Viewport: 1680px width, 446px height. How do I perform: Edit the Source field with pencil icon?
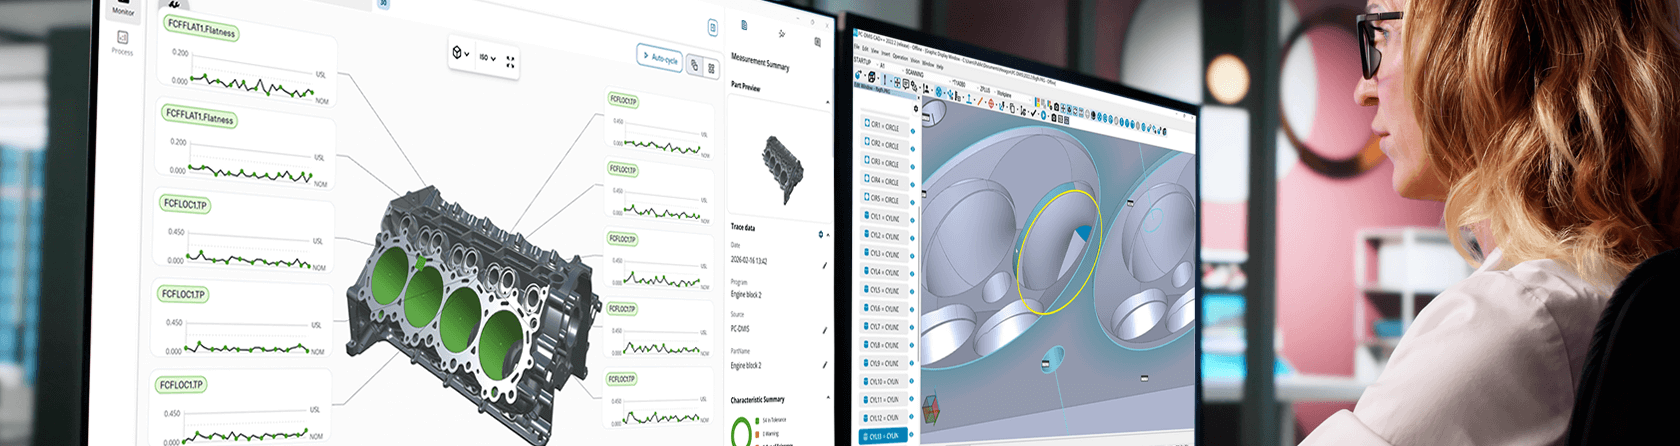[x=825, y=330]
